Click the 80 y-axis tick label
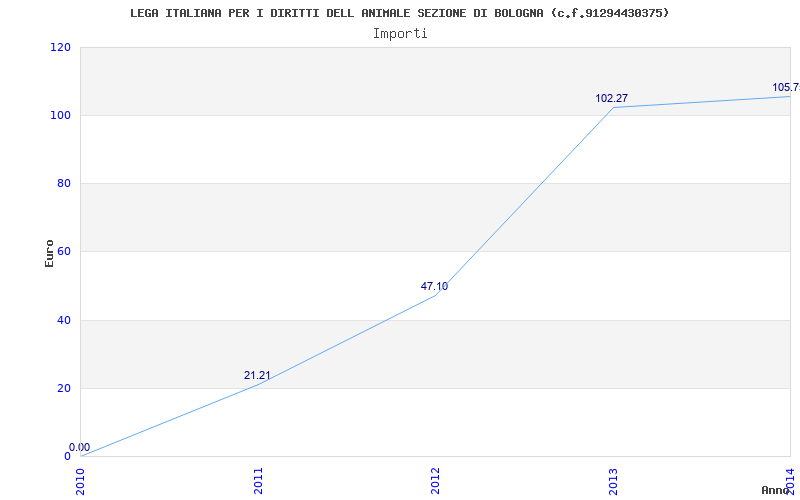 (x=64, y=183)
